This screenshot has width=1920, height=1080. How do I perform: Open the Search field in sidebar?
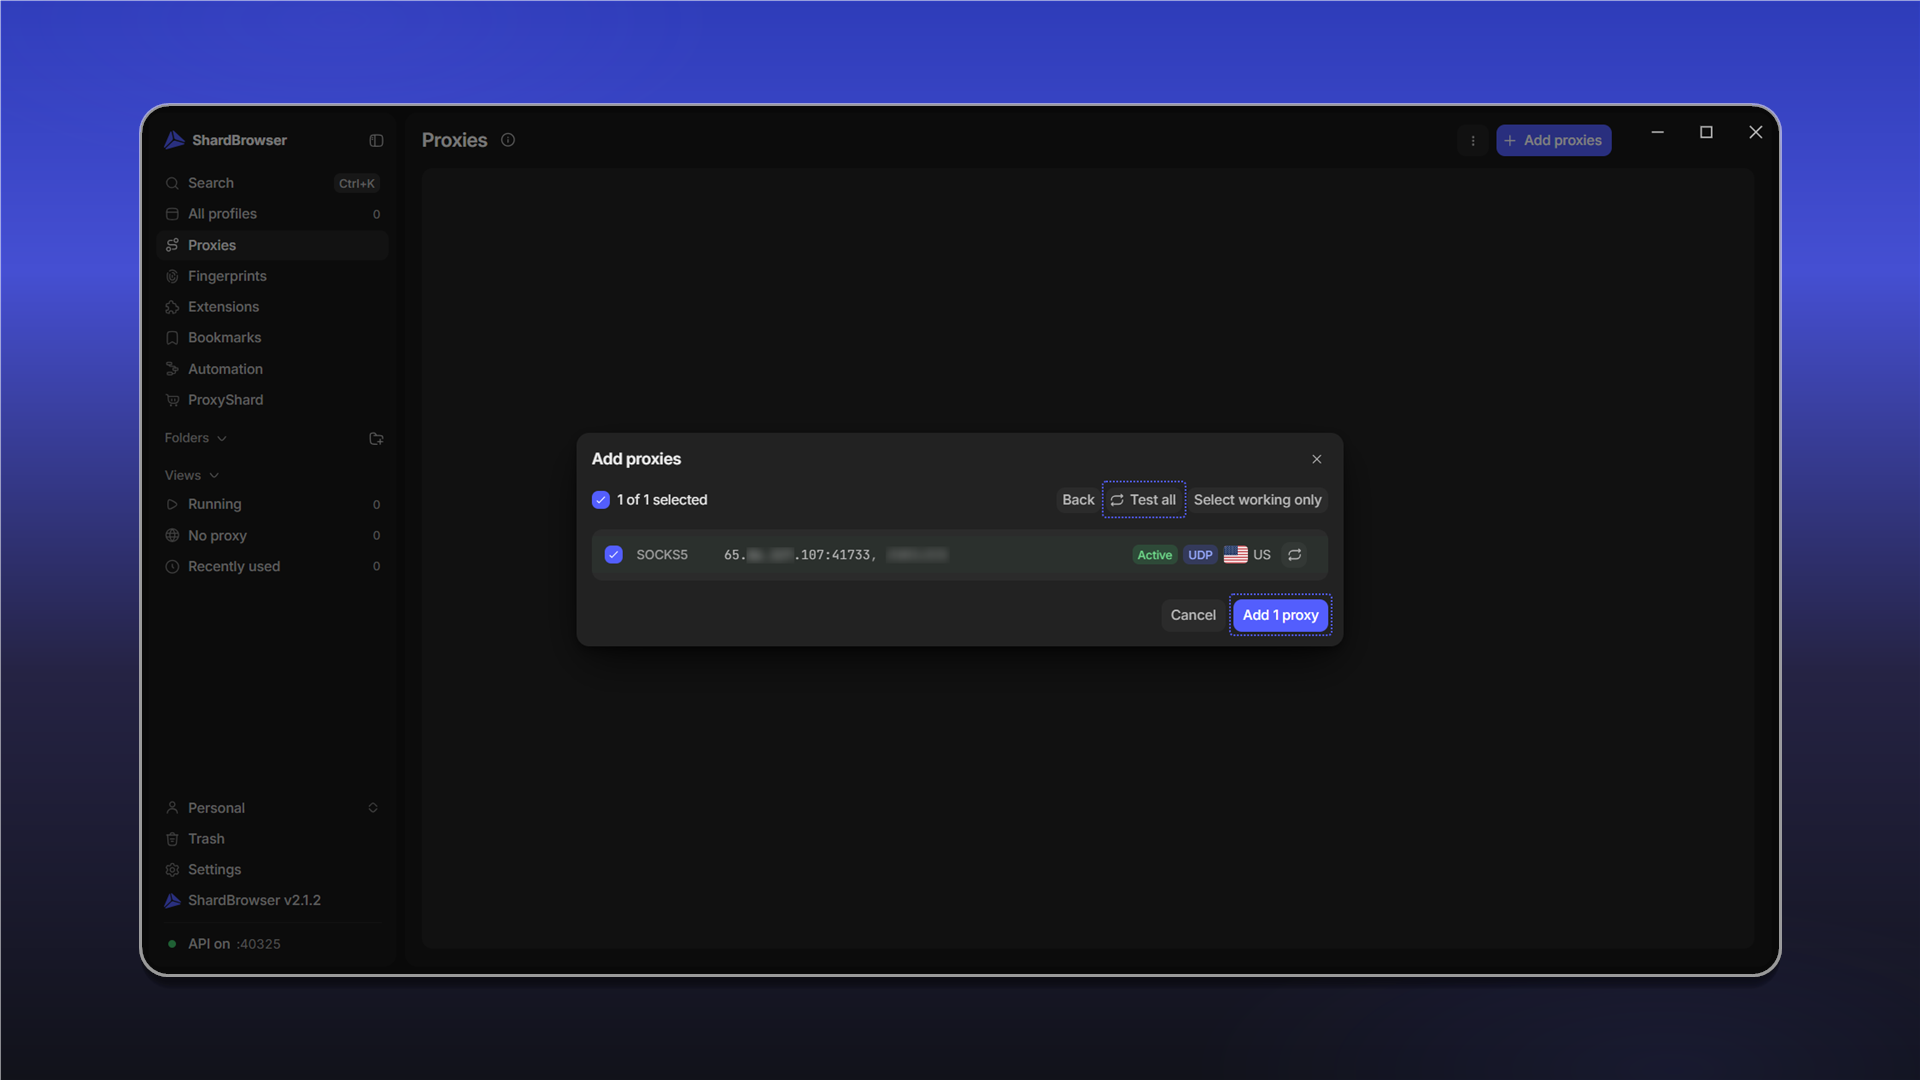point(272,183)
